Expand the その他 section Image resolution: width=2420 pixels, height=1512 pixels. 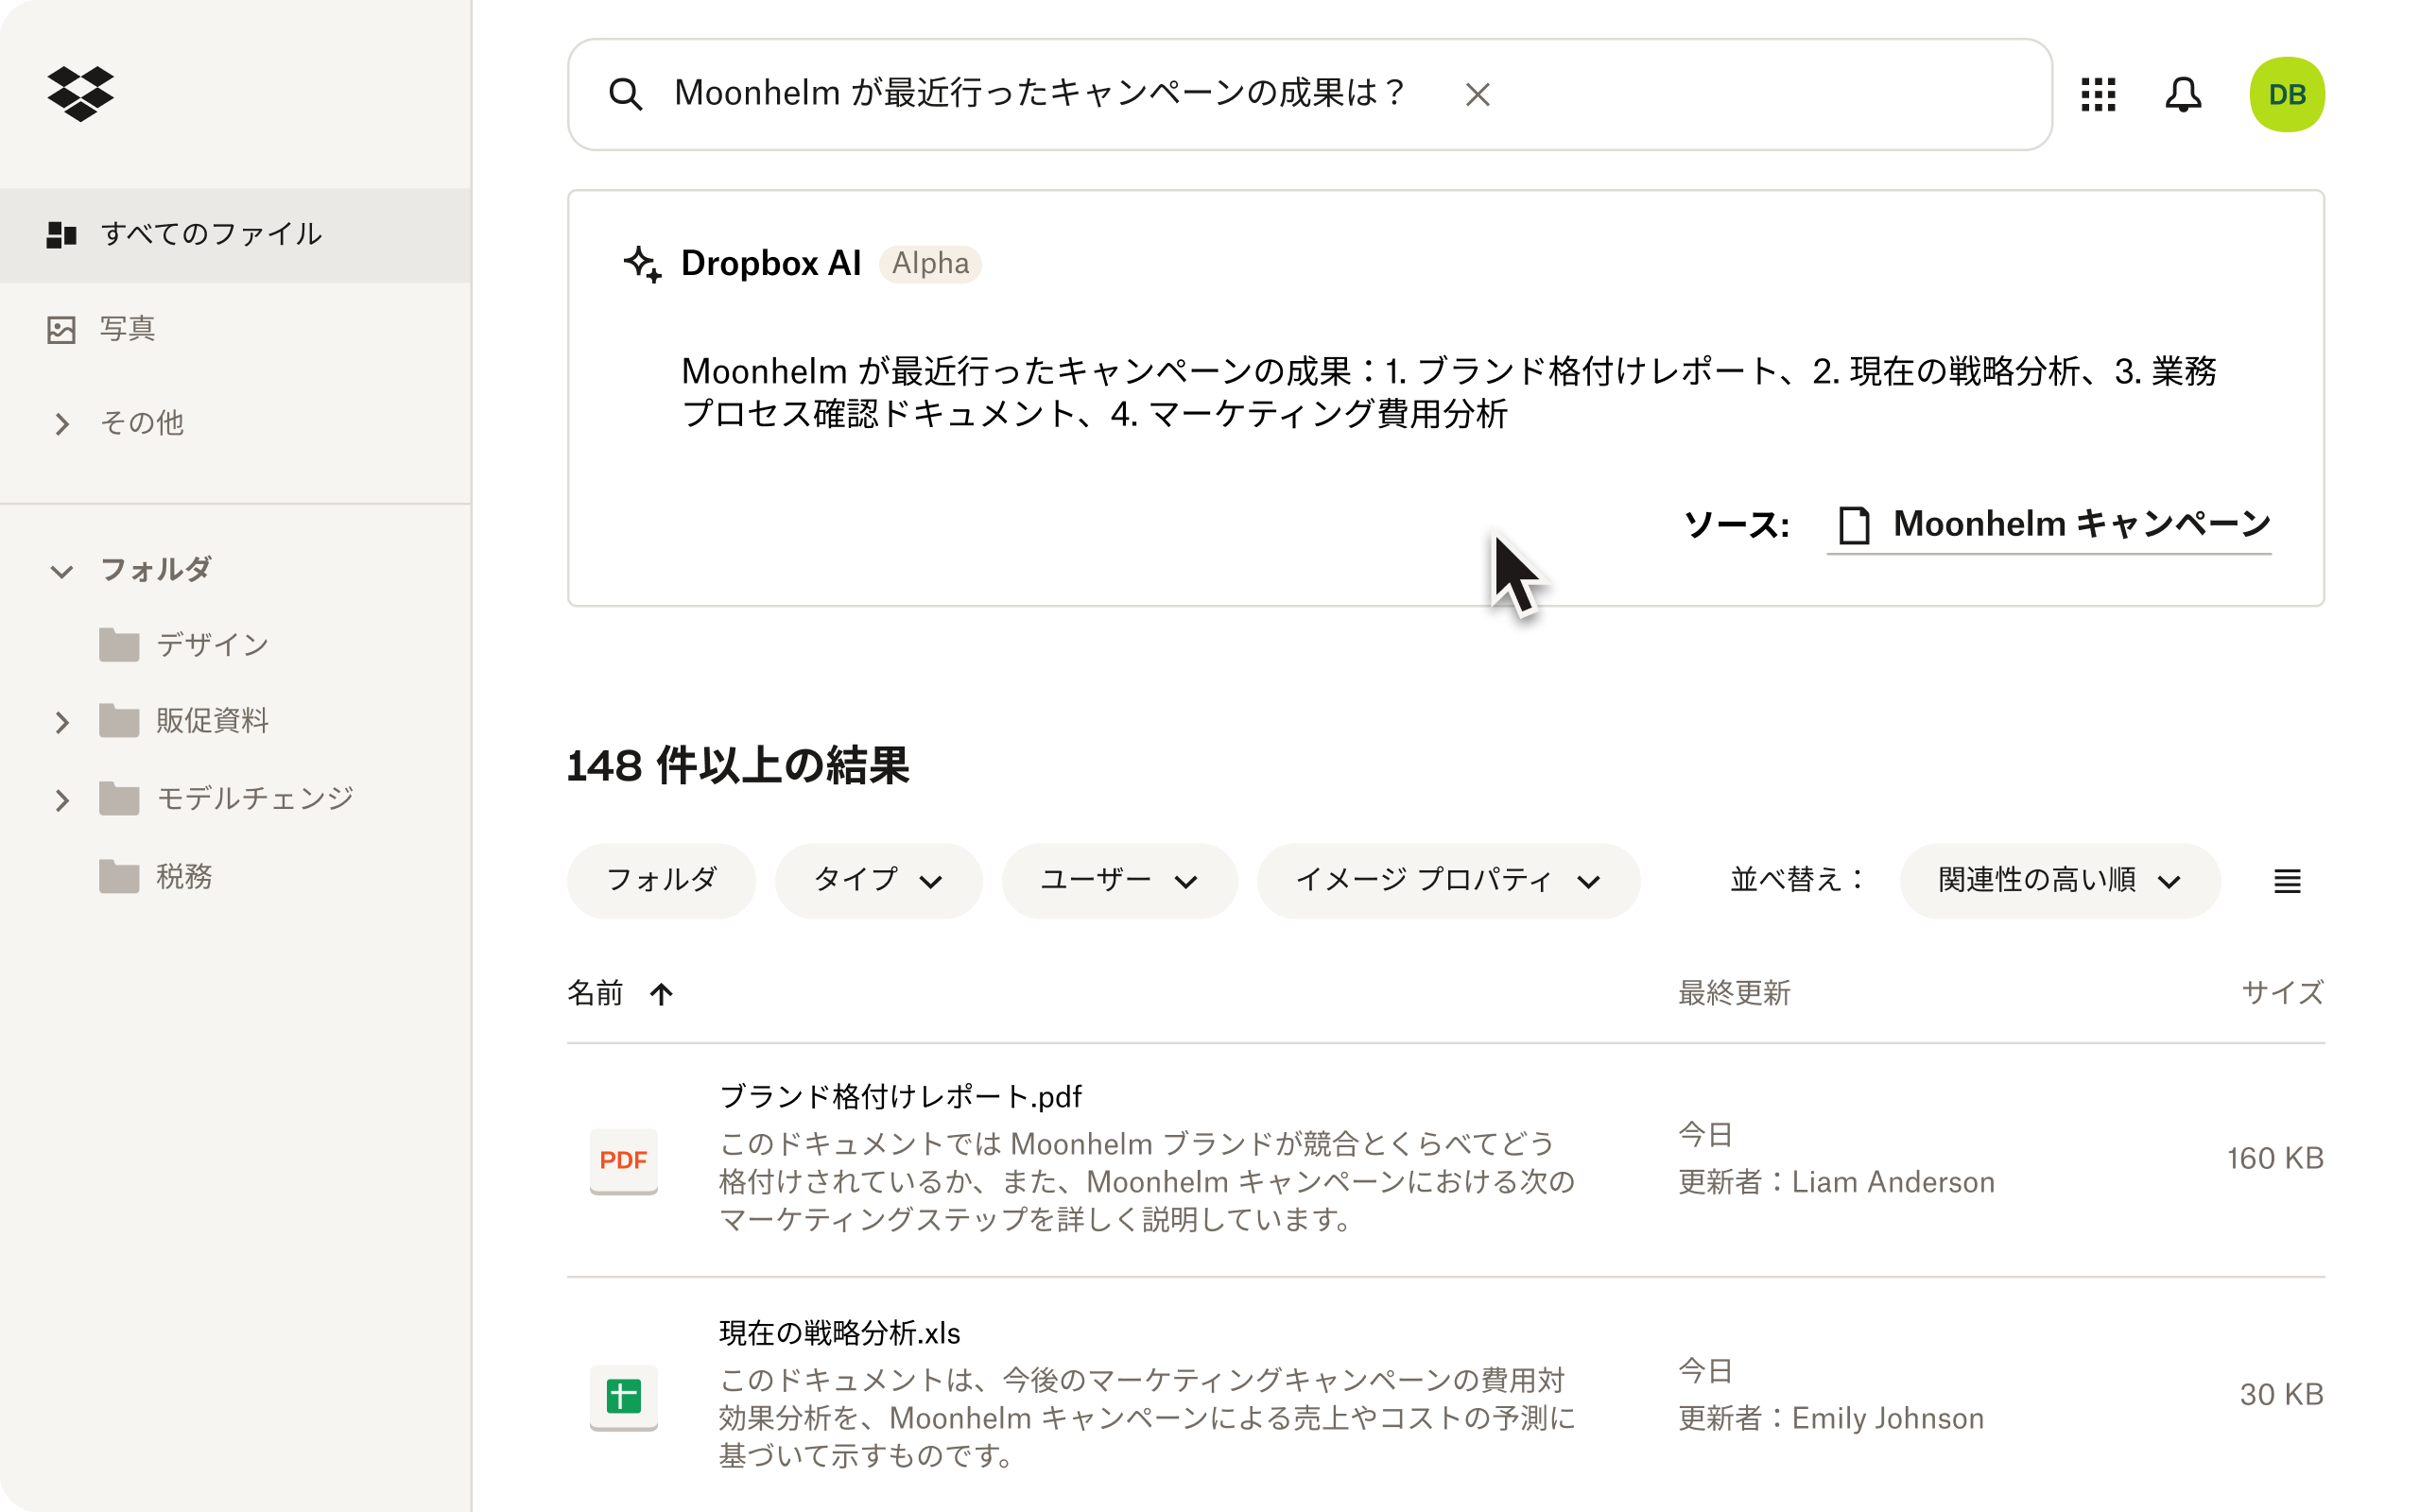click(62, 424)
